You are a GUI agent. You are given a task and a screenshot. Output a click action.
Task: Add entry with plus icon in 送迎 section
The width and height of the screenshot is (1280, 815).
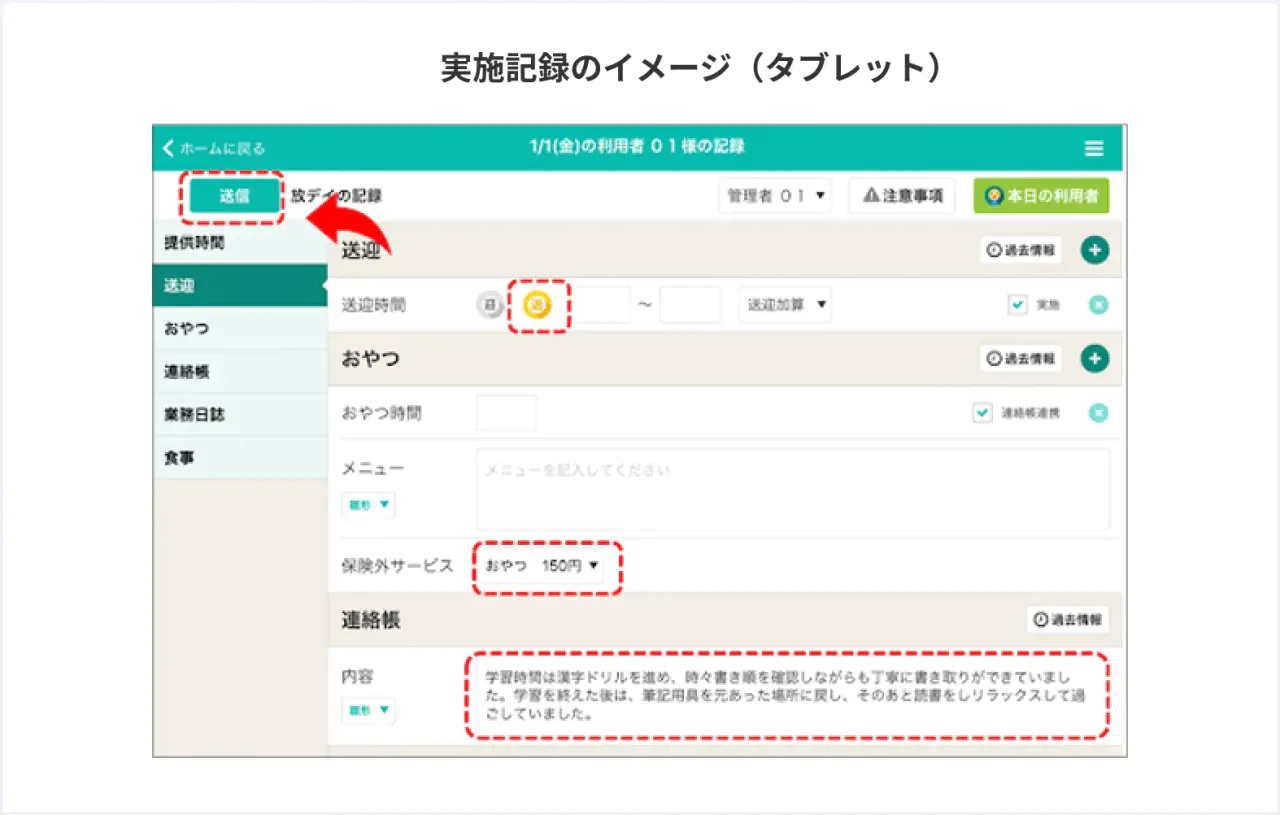point(1095,250)
